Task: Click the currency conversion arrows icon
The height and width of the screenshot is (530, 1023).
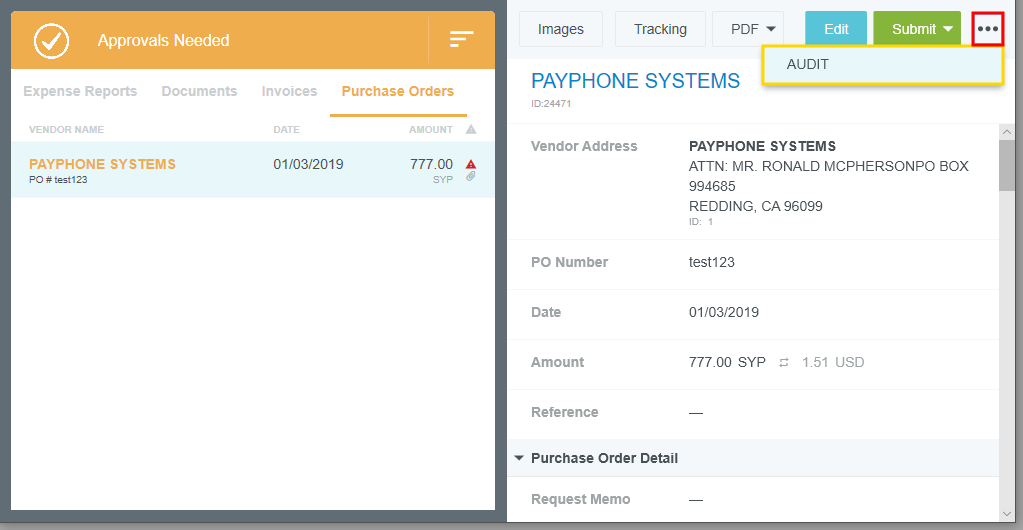Action: point(784,363)
